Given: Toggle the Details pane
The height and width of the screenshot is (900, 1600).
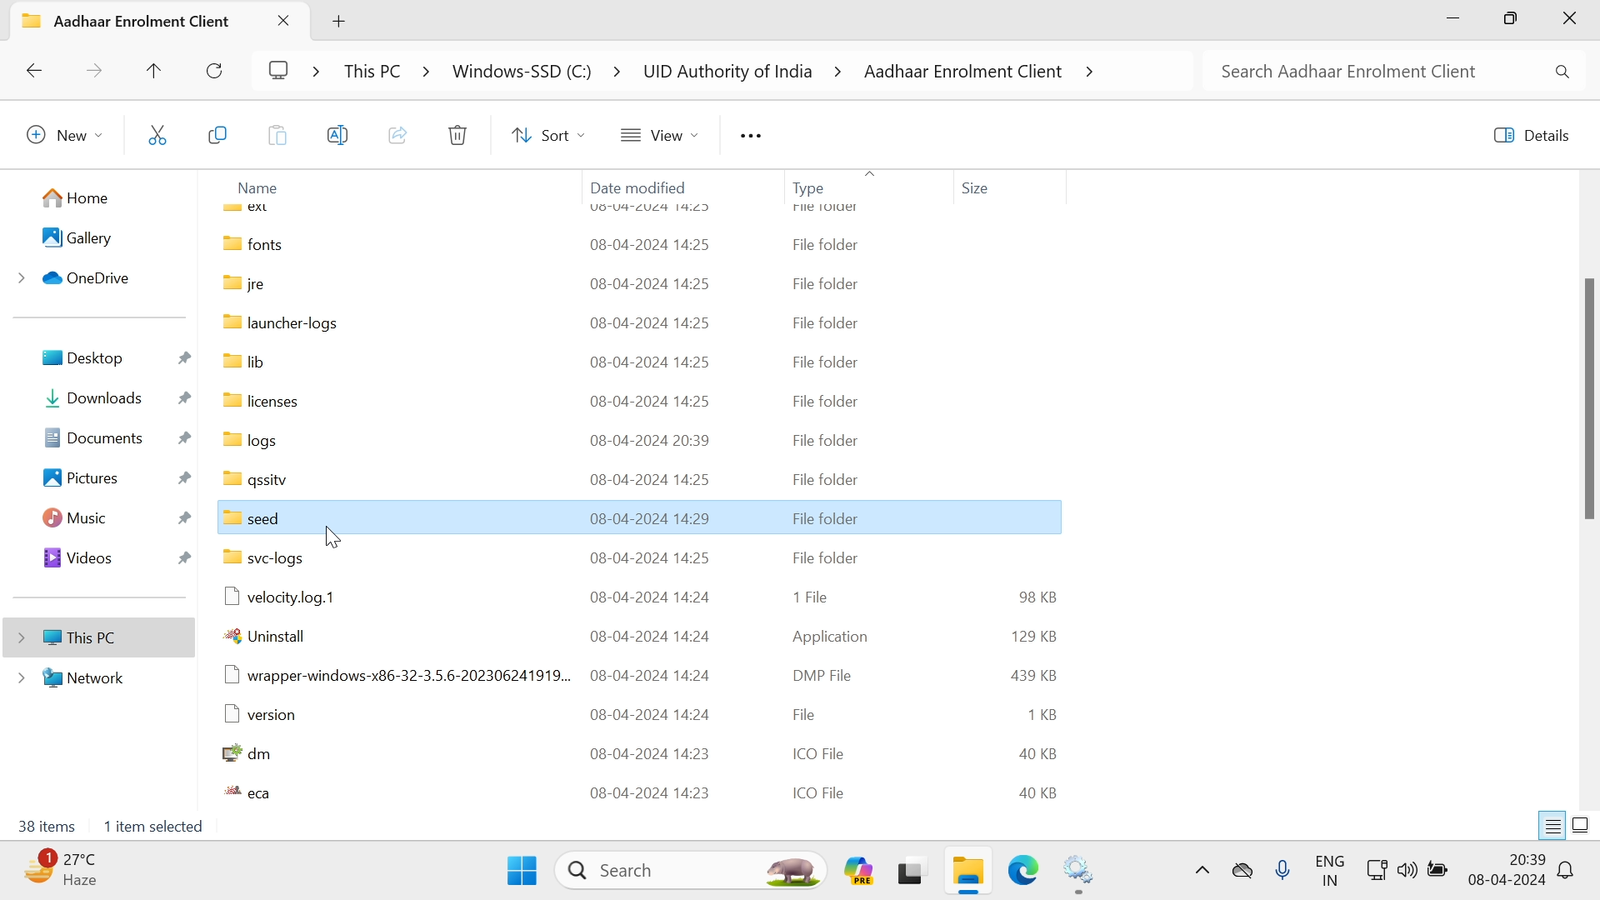Looking at the screenshot, I should point(1531,135).
